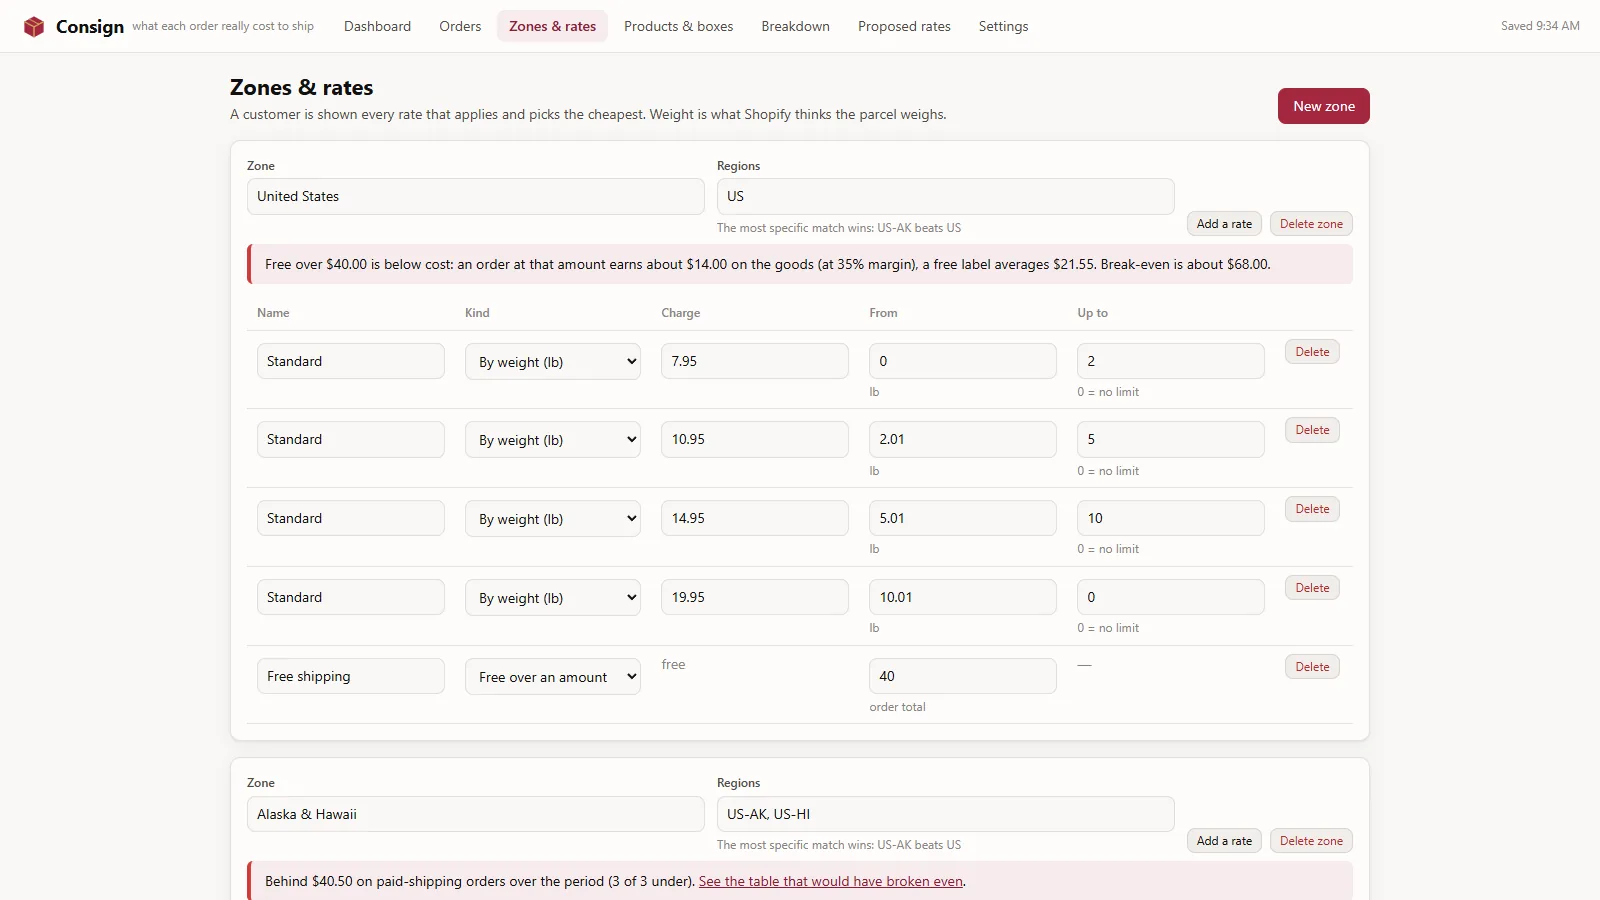
Task: Delete the 7.95 Standard rate
Action: point(1312,352)
